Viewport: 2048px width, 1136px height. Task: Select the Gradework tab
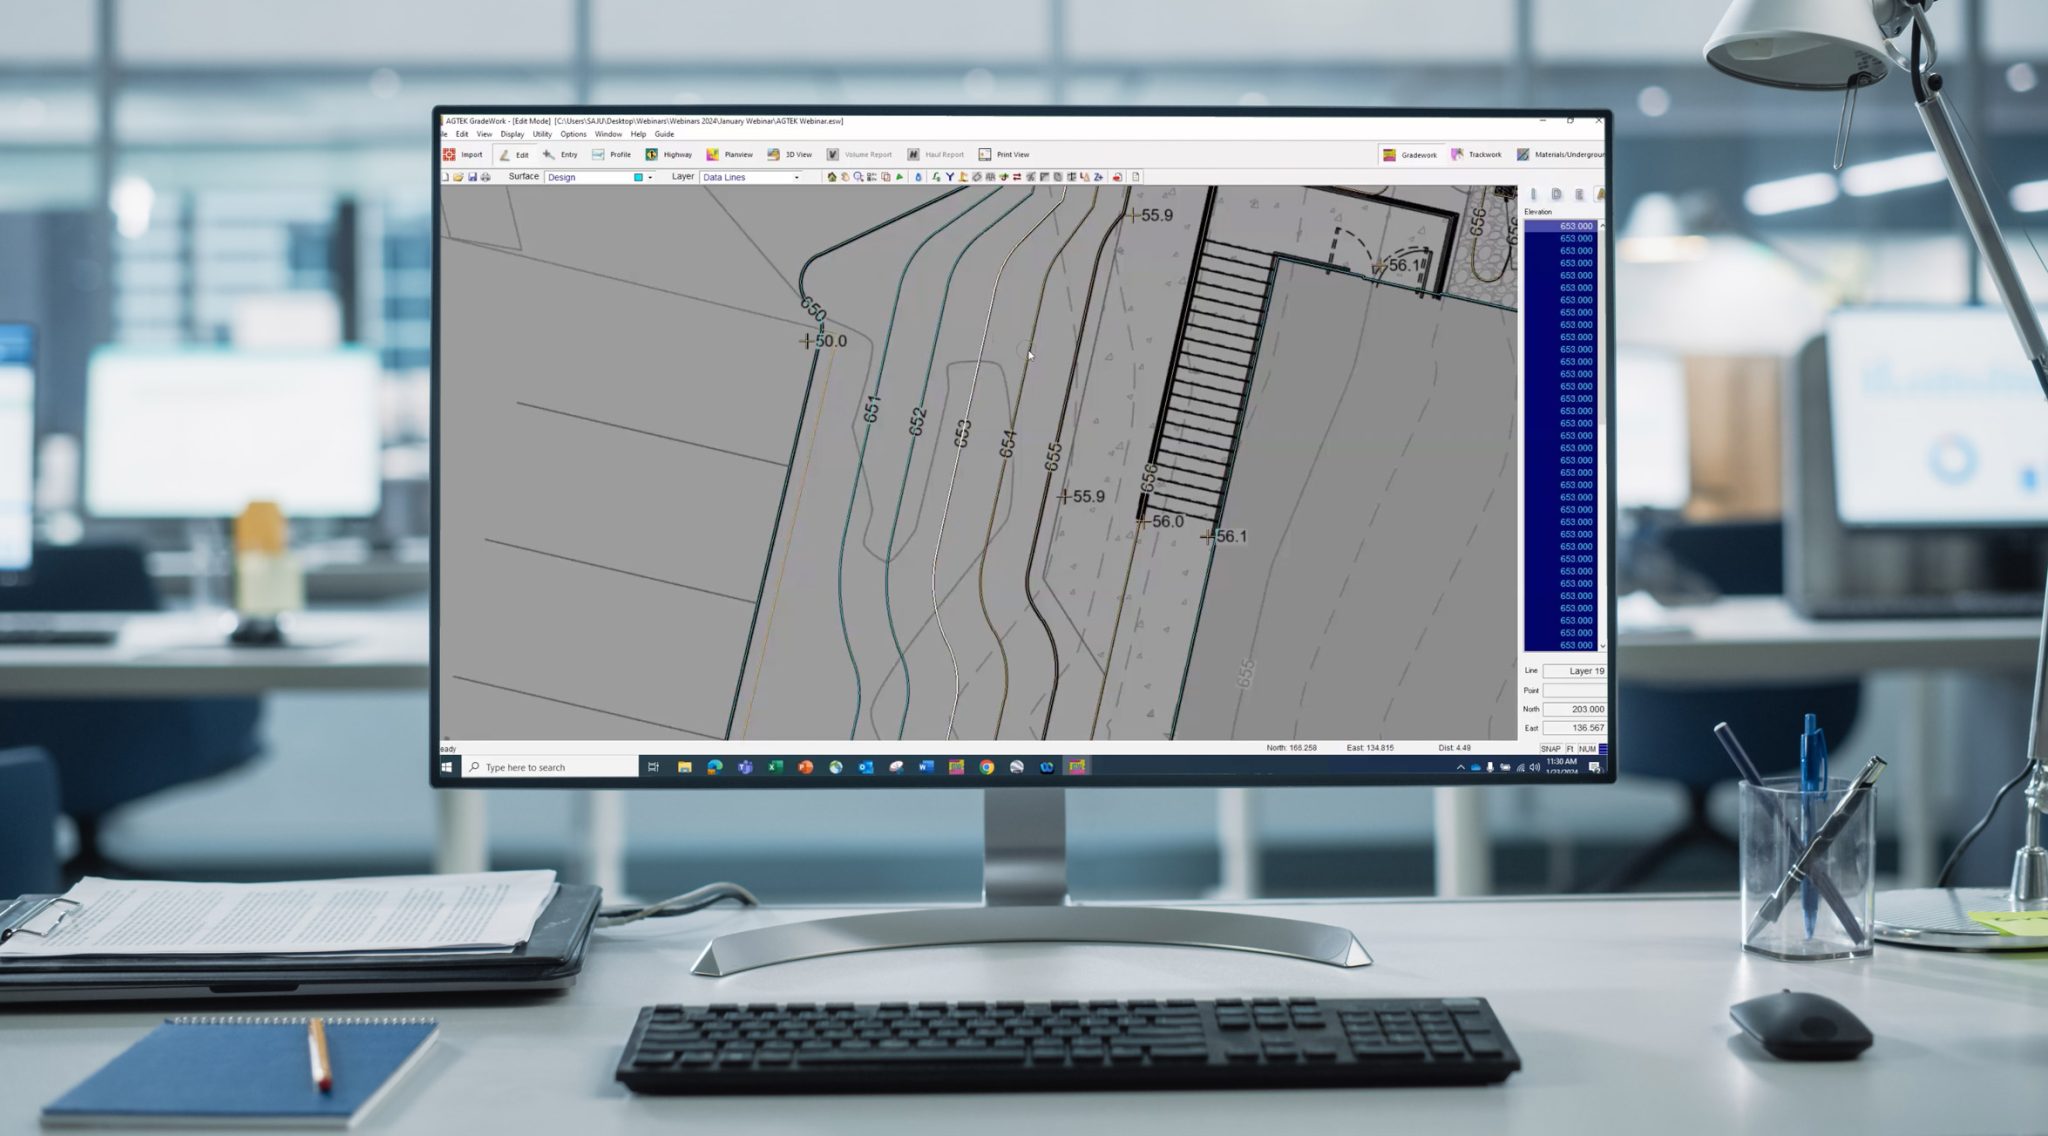[1410, 154]
